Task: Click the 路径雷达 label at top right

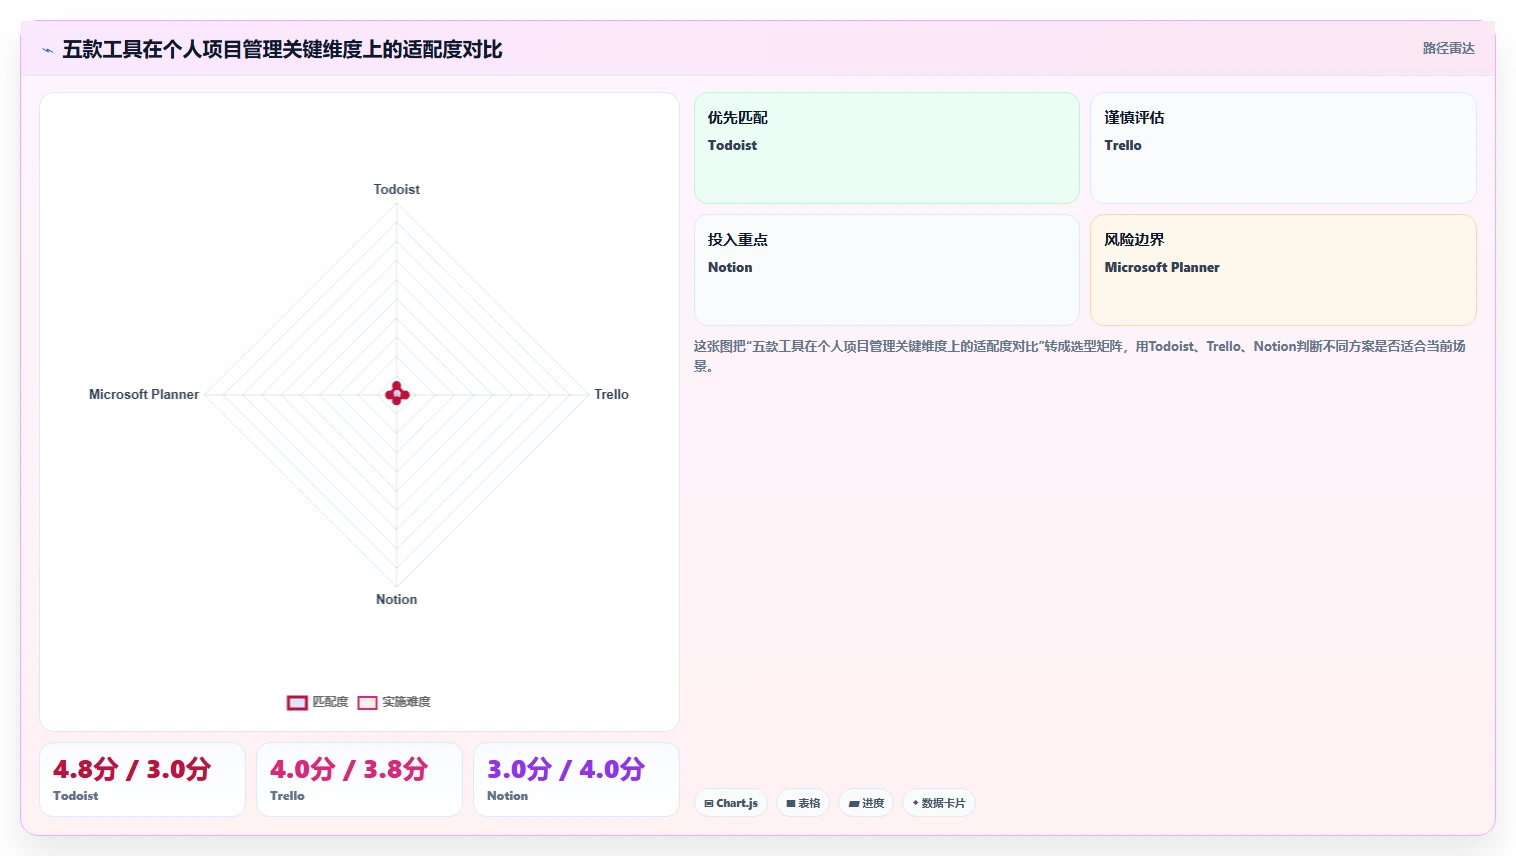Action: click(x=1448, y=48)
